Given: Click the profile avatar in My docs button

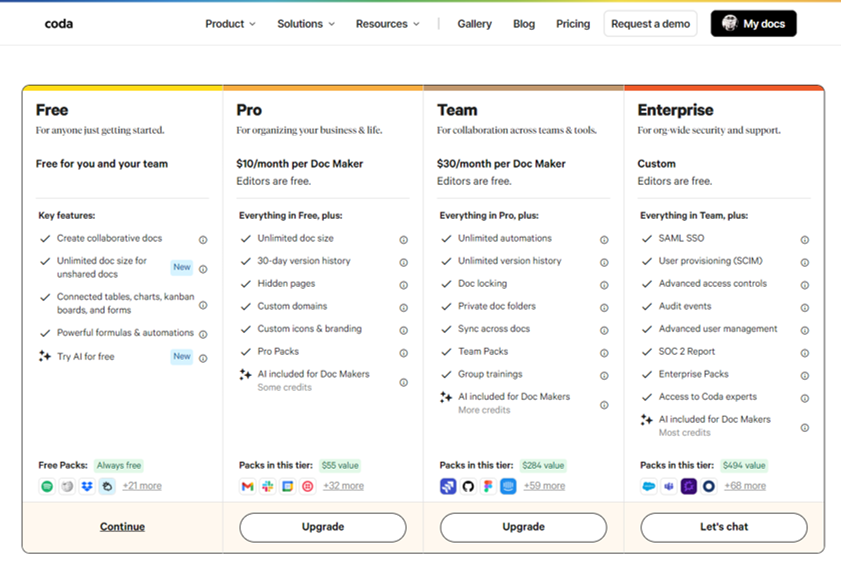Looking at the screenshot, I should [x=729, y=23].
